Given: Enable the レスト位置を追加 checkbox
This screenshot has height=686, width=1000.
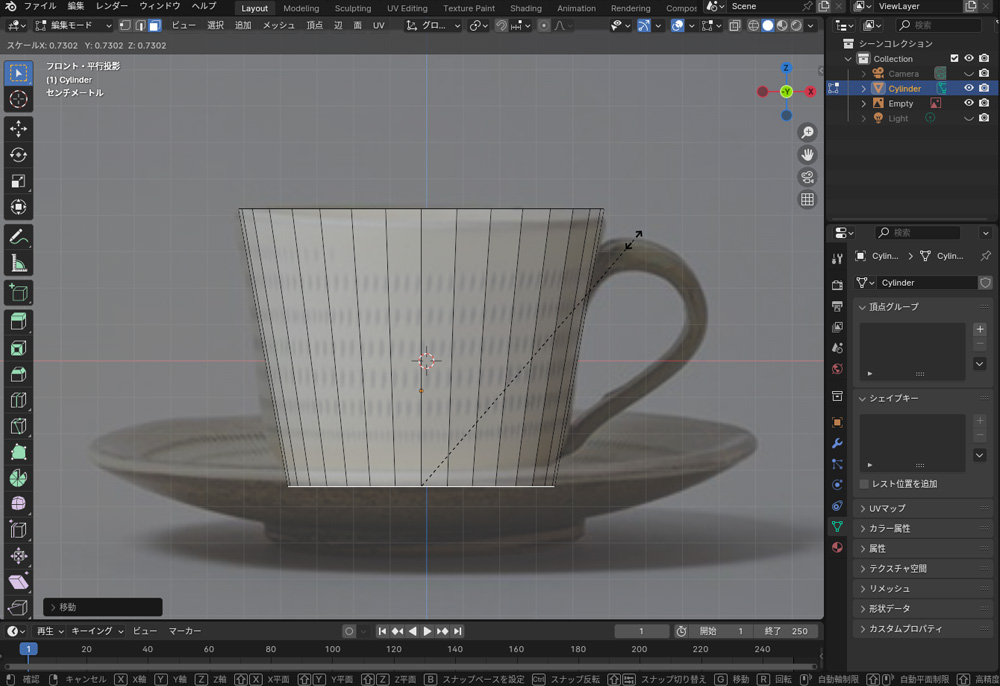Looking at the screenshot, I should 865,484.
